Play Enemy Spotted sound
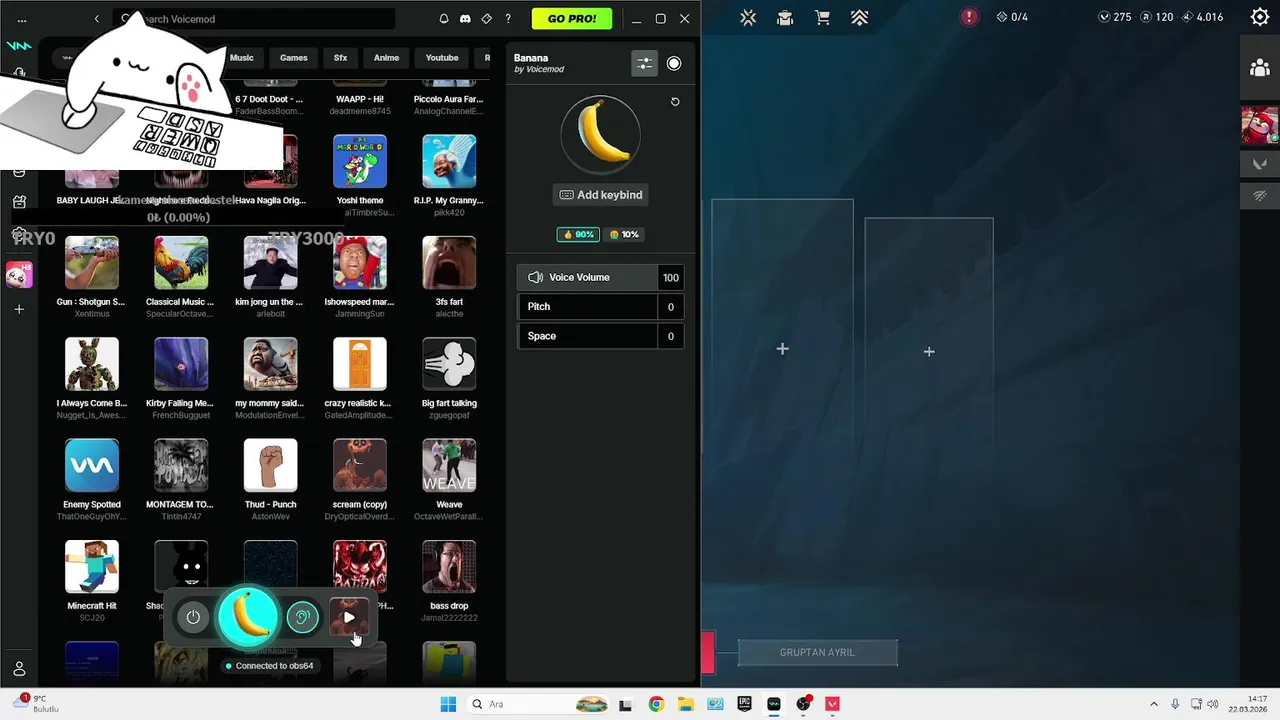 91,465
